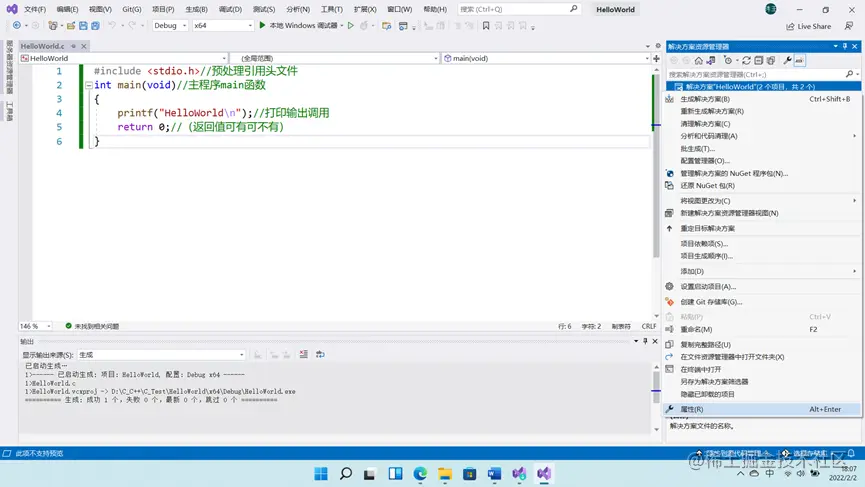Click the pending changes filter clock icon

pos(728,60)
